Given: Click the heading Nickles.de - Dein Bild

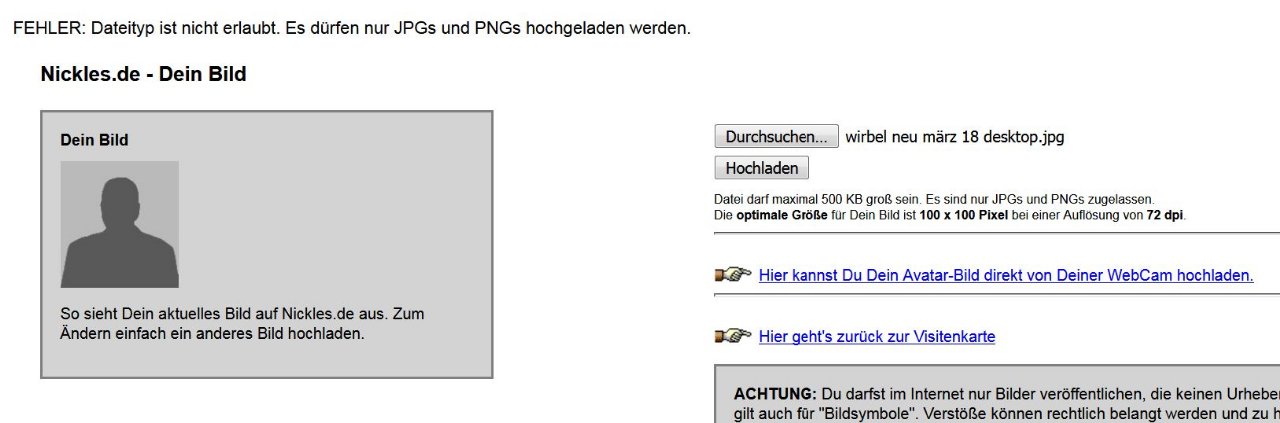Looking at the screenshot, I should (143, 74).
